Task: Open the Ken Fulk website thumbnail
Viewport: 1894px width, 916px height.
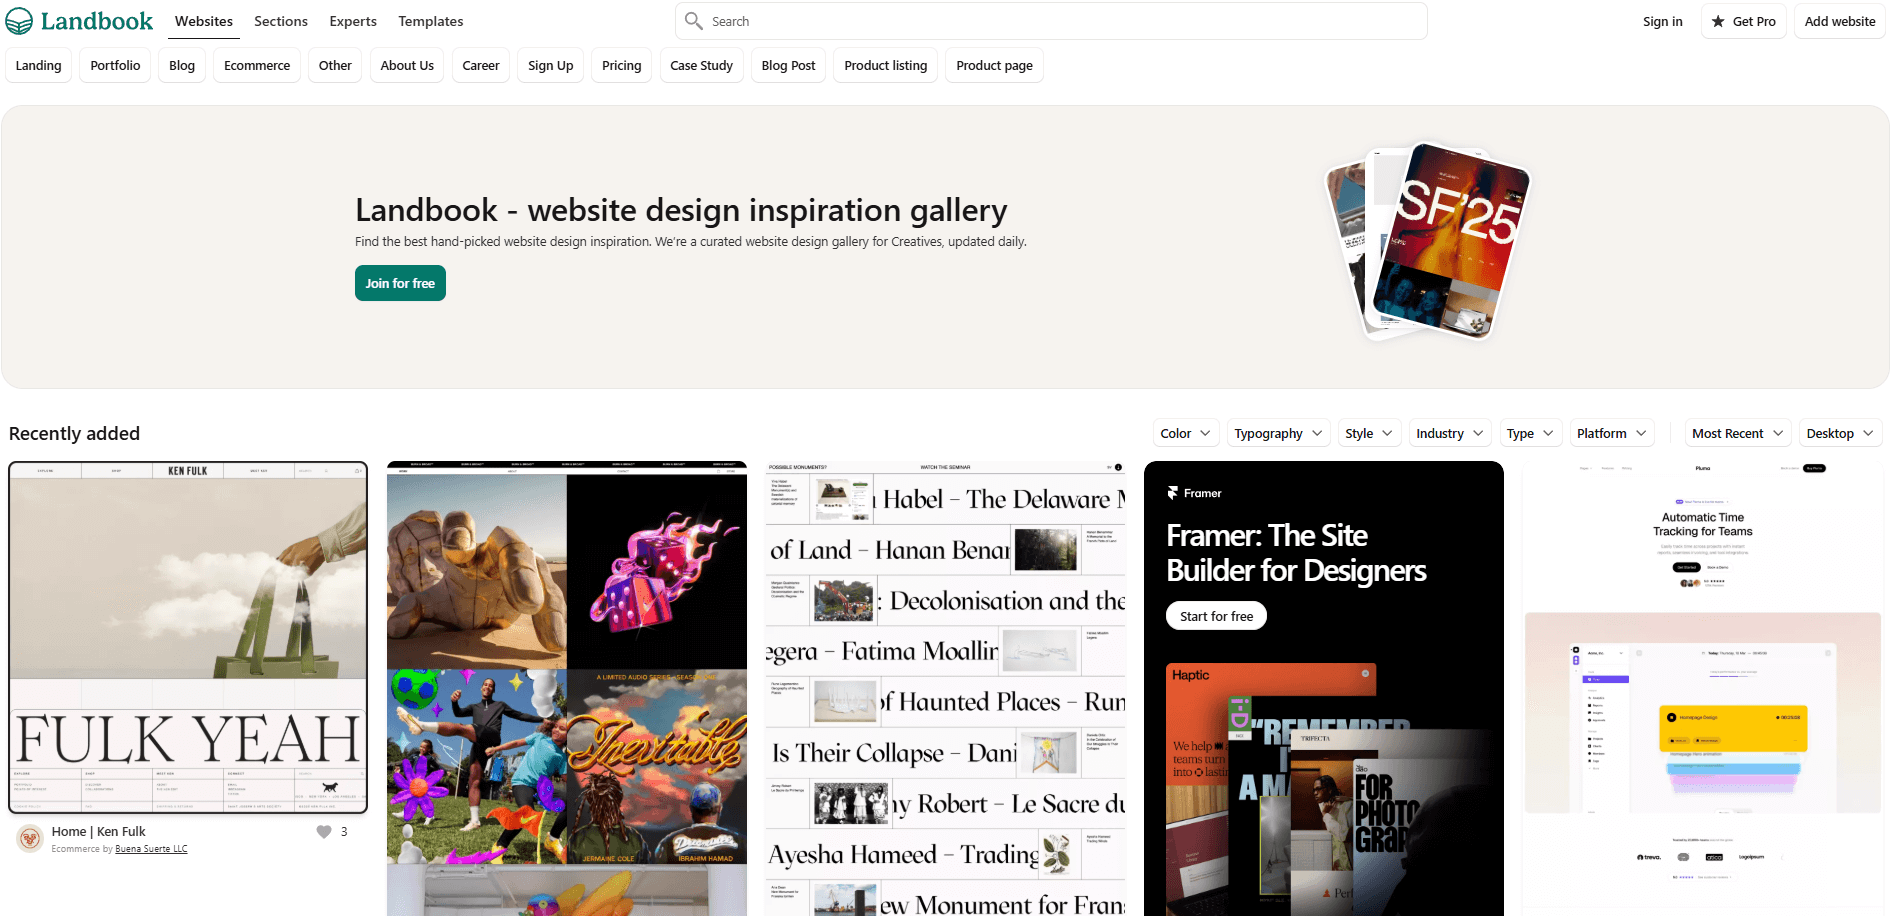Action: pos(188,638)
